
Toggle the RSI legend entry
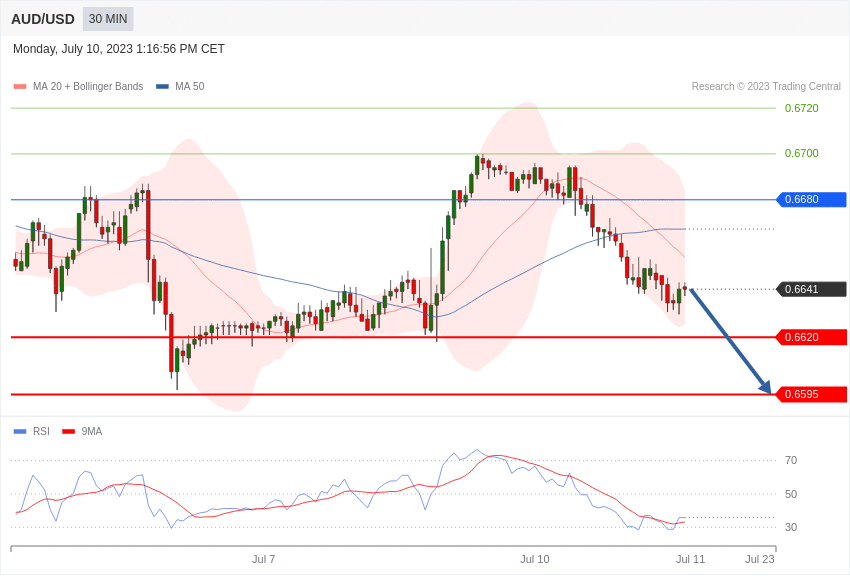(31, 431)
